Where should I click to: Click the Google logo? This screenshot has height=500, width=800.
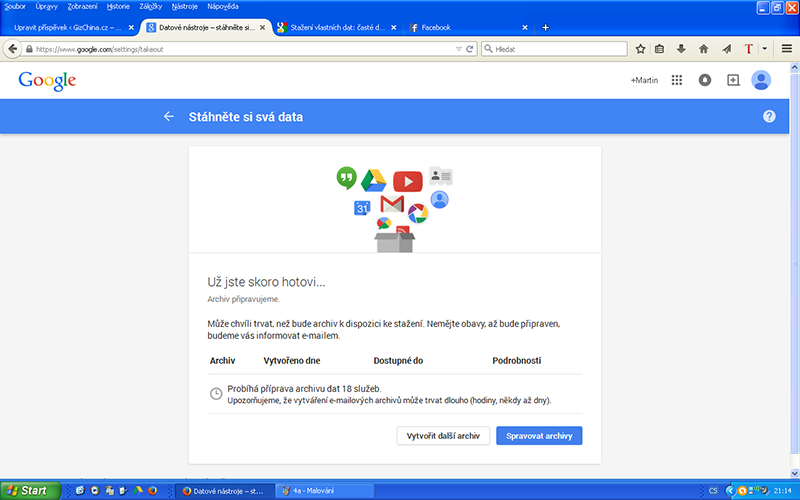[47, 81]
